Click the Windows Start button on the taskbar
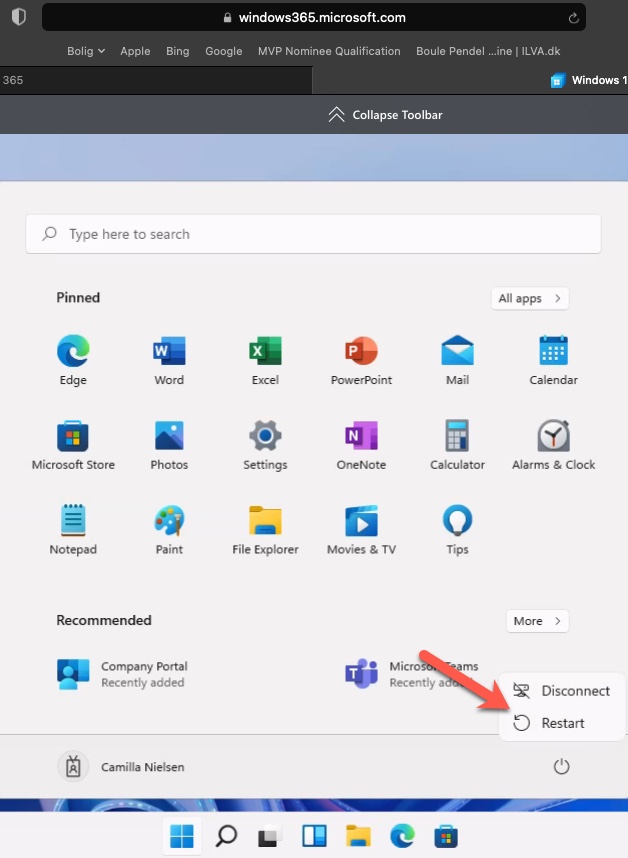This screenshot has width=628, height=858. 182,836
